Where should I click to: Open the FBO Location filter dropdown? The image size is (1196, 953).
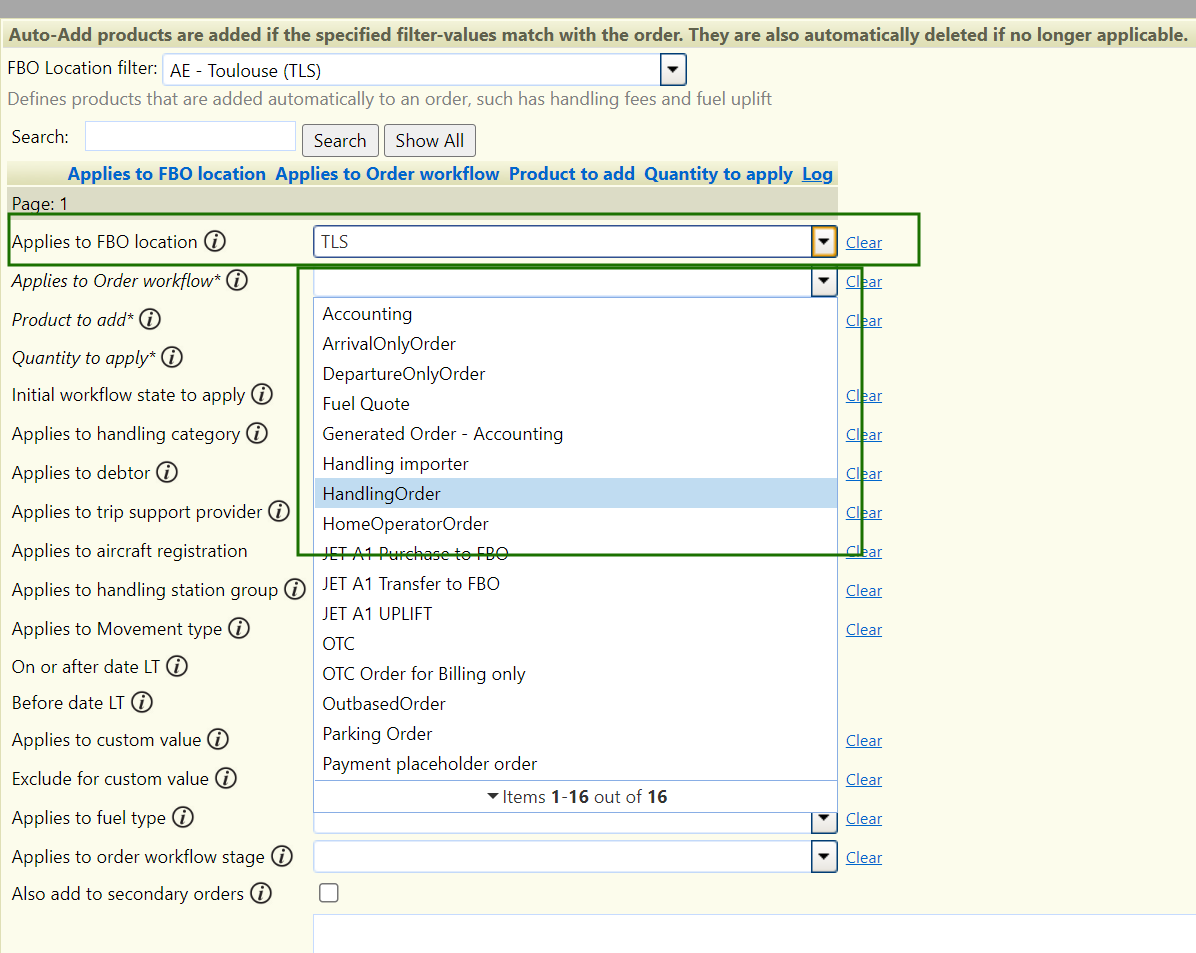point(673,70)
